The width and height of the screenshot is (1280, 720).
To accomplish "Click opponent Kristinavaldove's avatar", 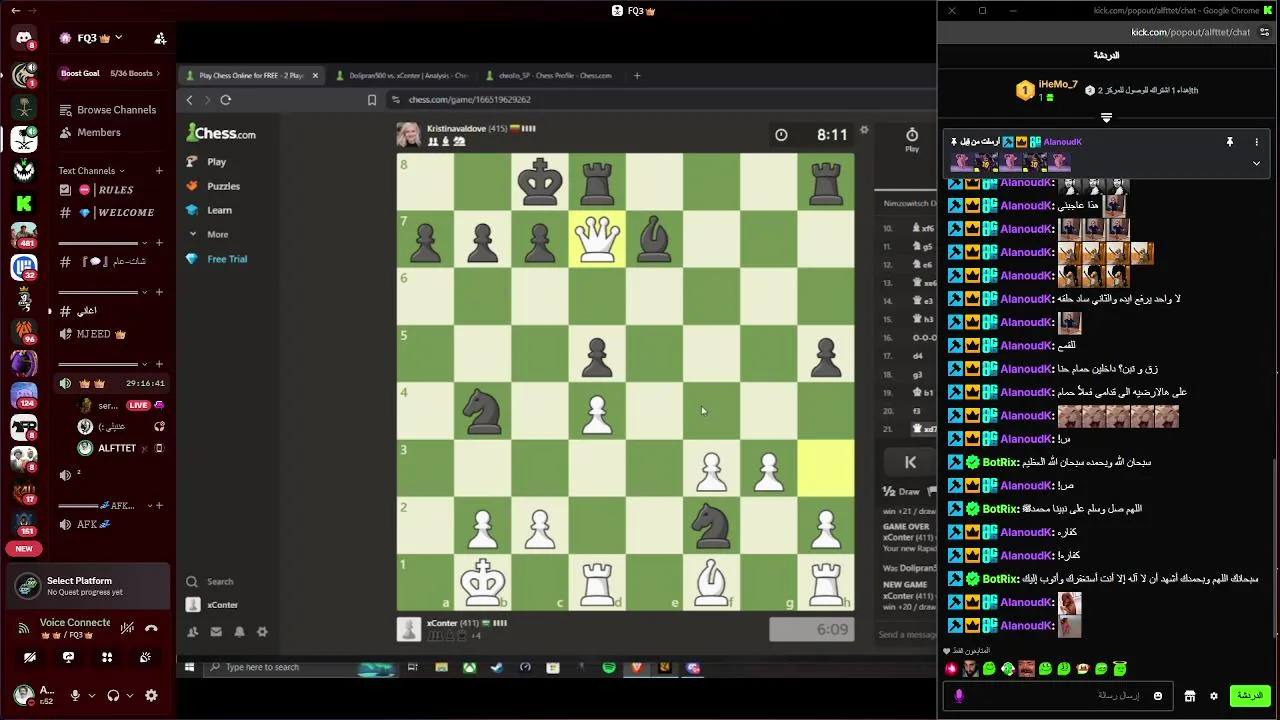I will coord(408,135).
